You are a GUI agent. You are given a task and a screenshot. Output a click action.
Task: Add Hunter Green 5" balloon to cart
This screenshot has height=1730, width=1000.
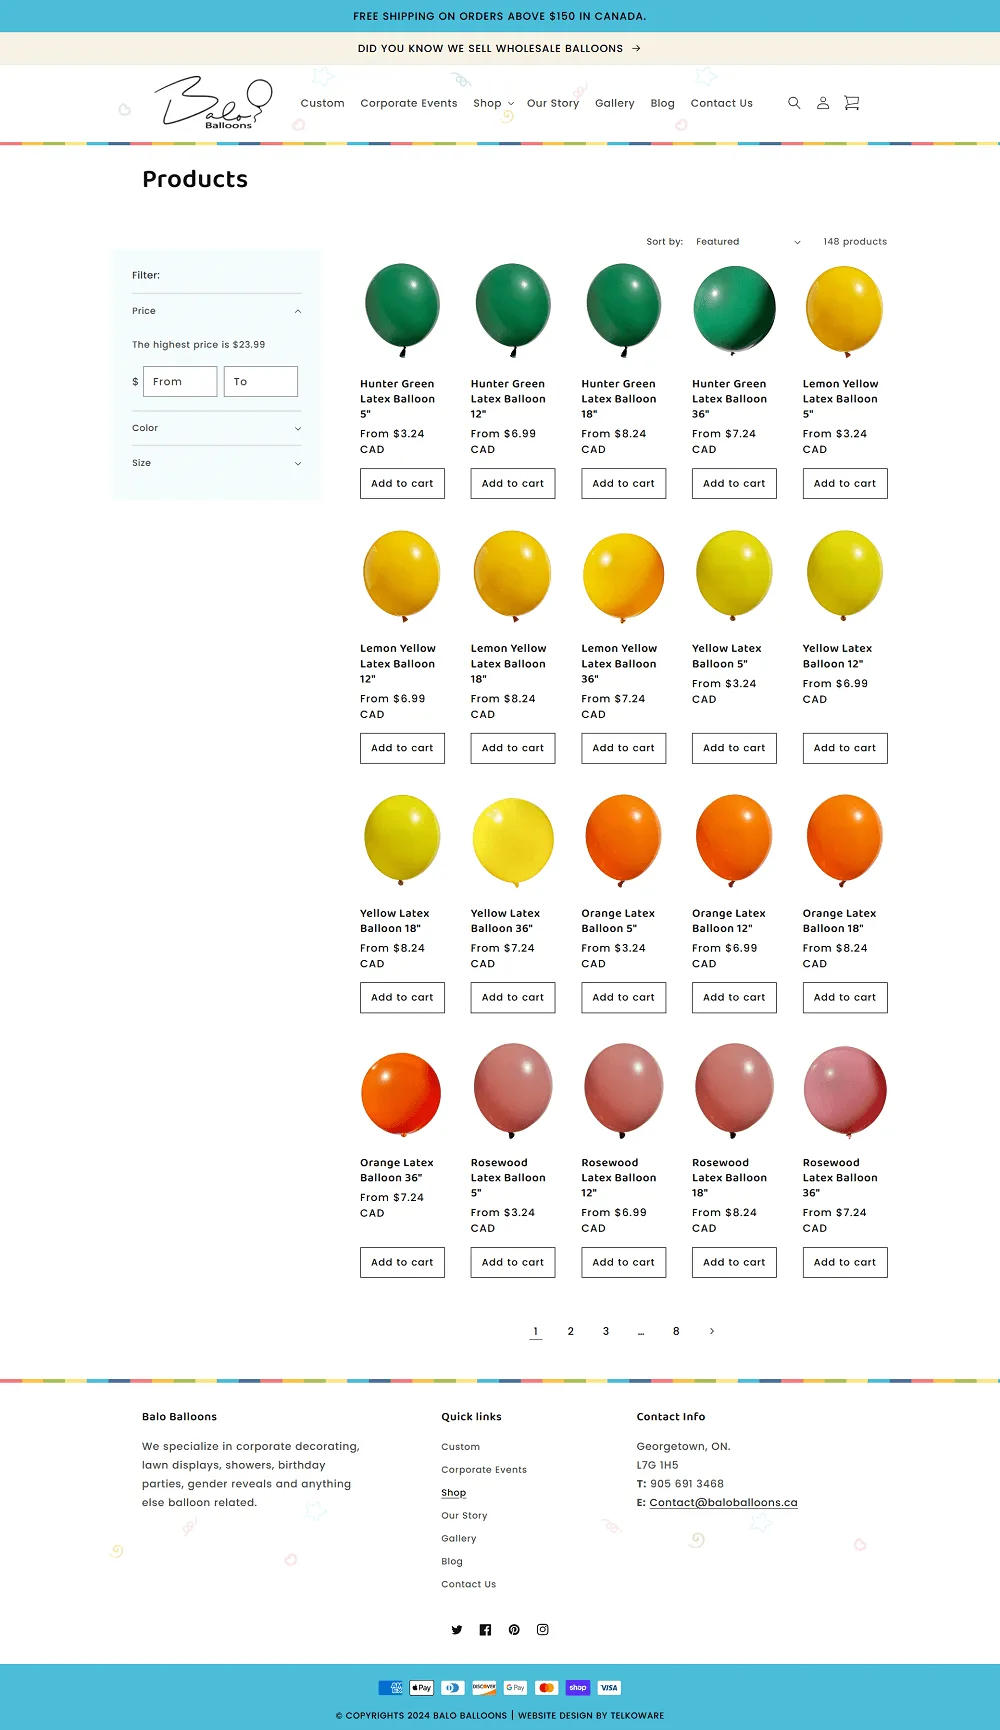[402, 483]
